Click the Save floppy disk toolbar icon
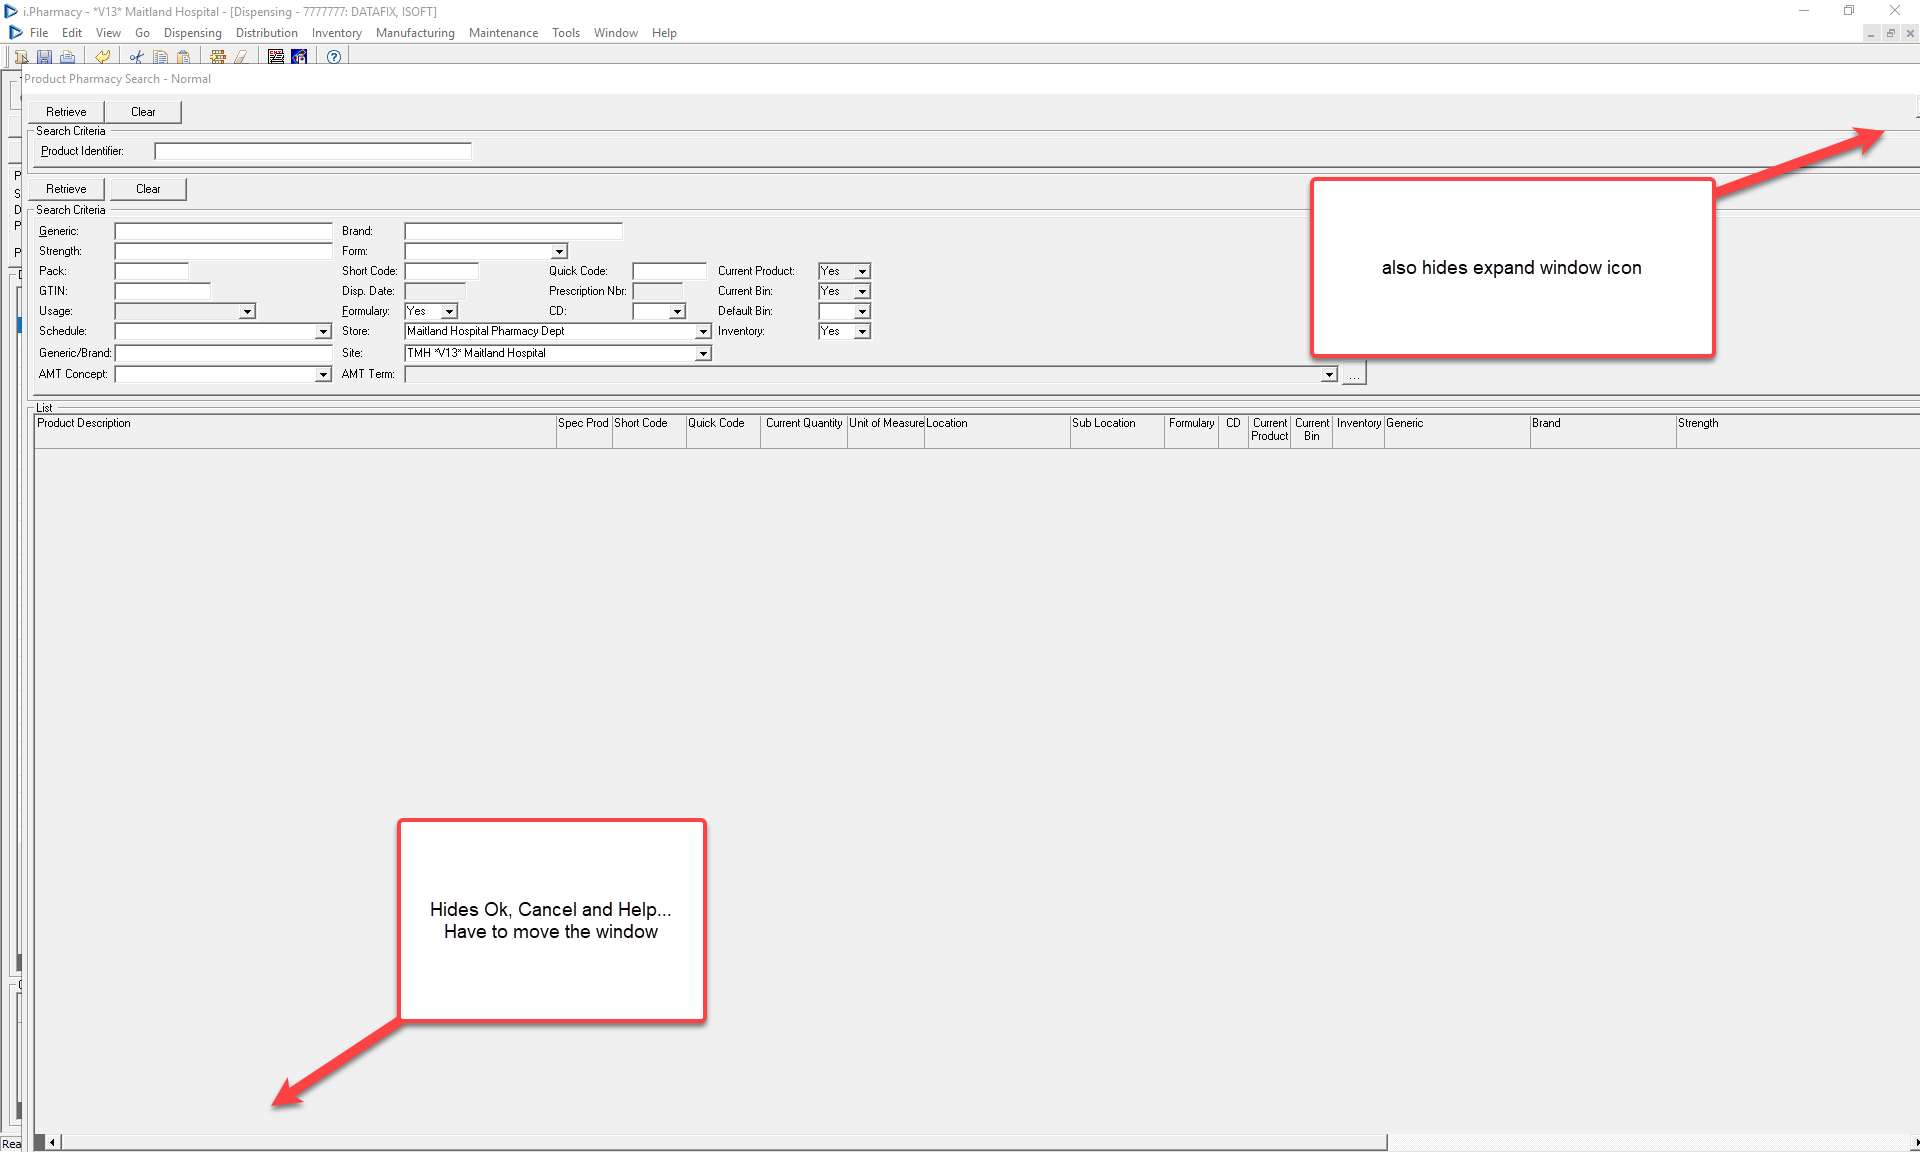The image size is (1920, 1152). [44, 57]
